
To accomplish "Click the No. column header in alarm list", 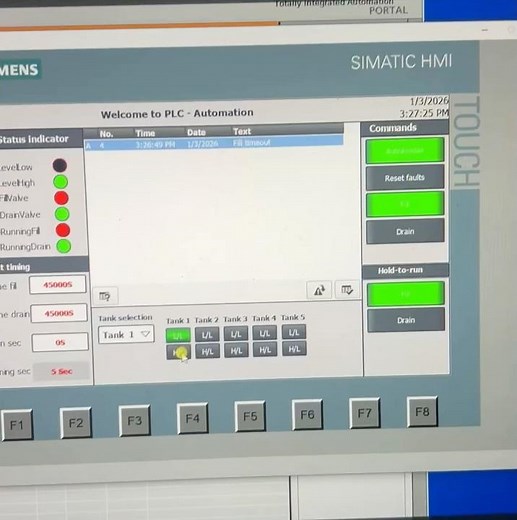I will click(x=106, y=134).
